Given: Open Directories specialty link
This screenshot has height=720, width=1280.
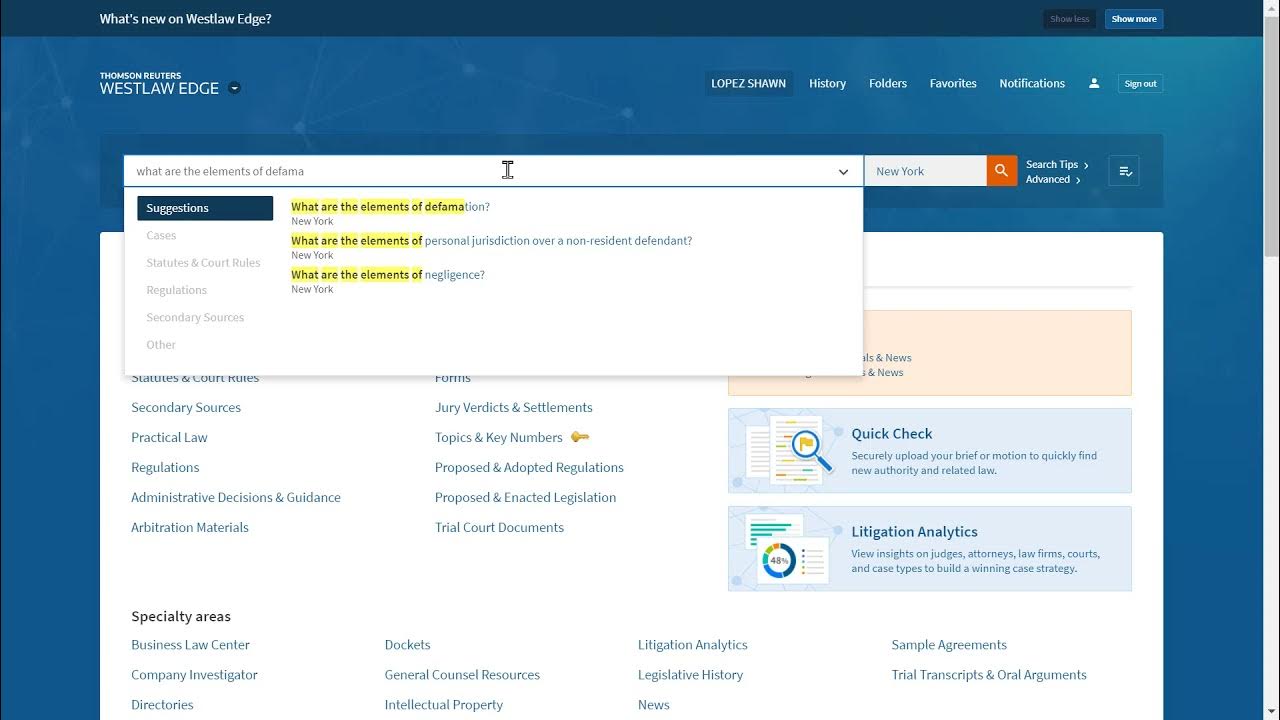Looking at the screenshot, I should point(162,705).
